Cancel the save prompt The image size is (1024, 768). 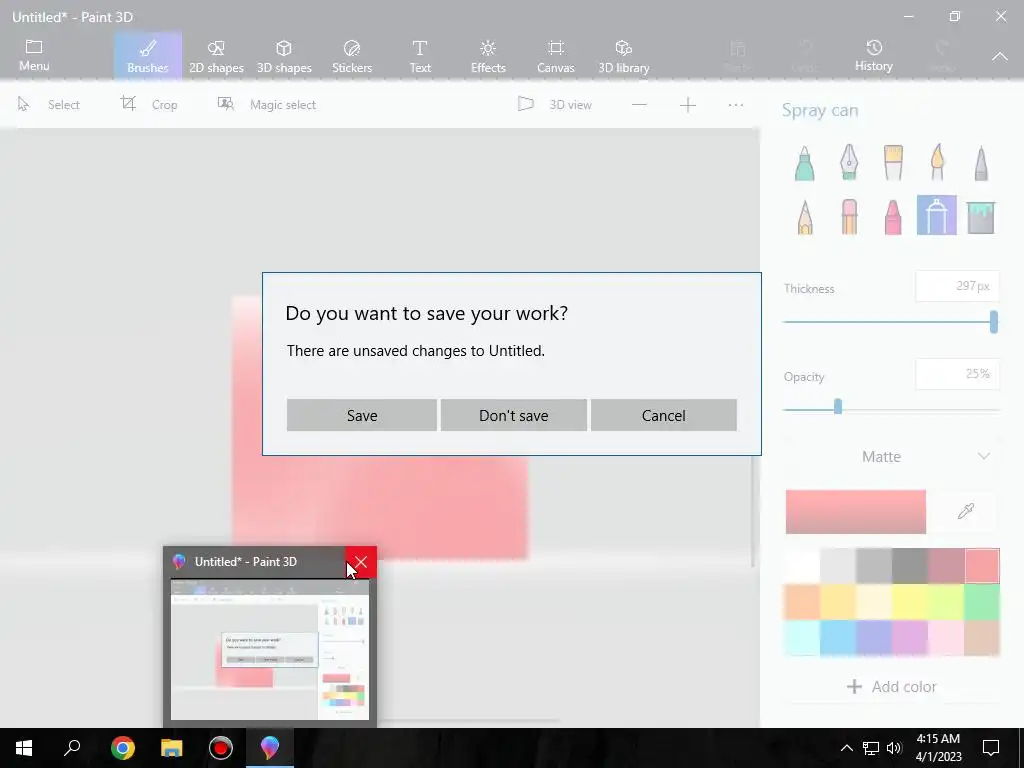point(664,415)
